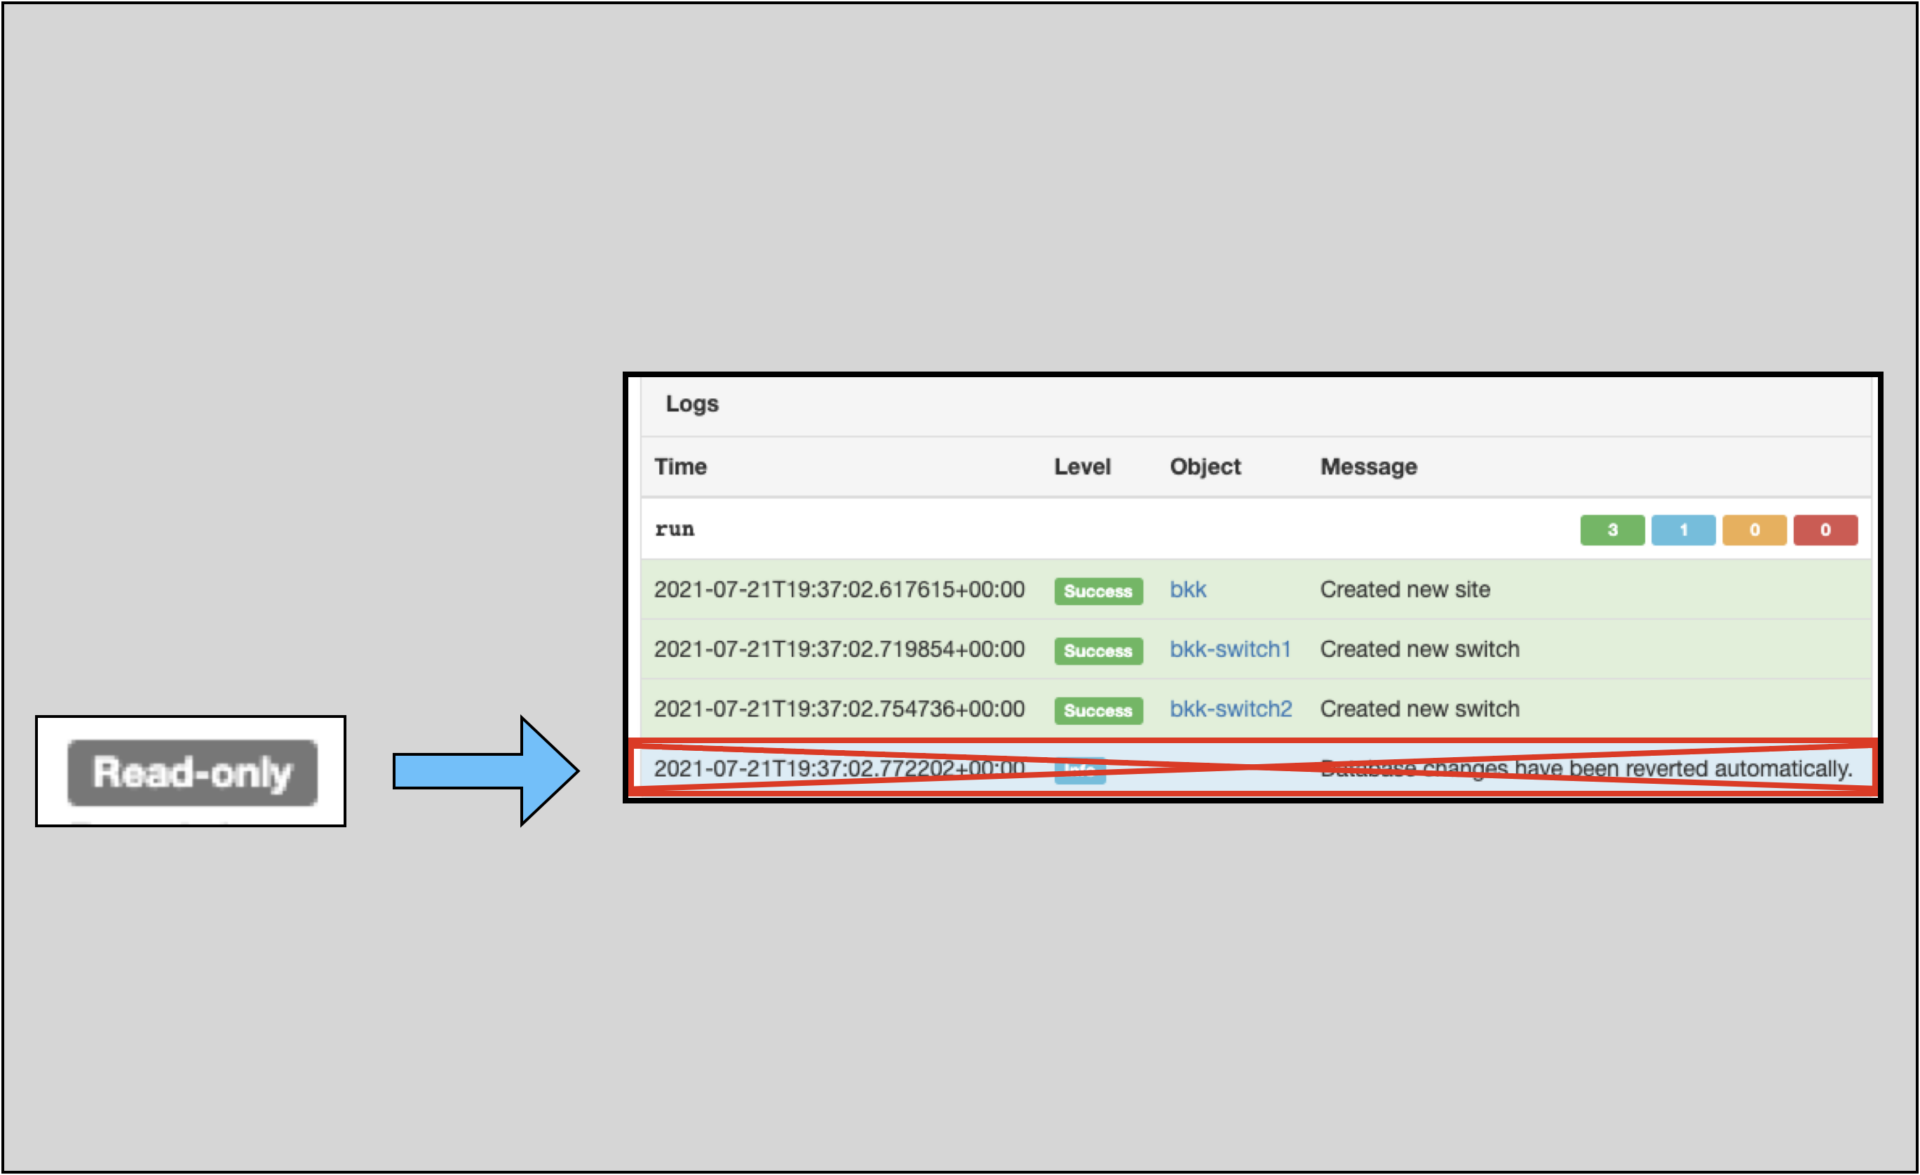Image resolution: width=1920 pixels, height=1175 pixels.
Task: Open the bkk site link
Action: point(1187,590)
